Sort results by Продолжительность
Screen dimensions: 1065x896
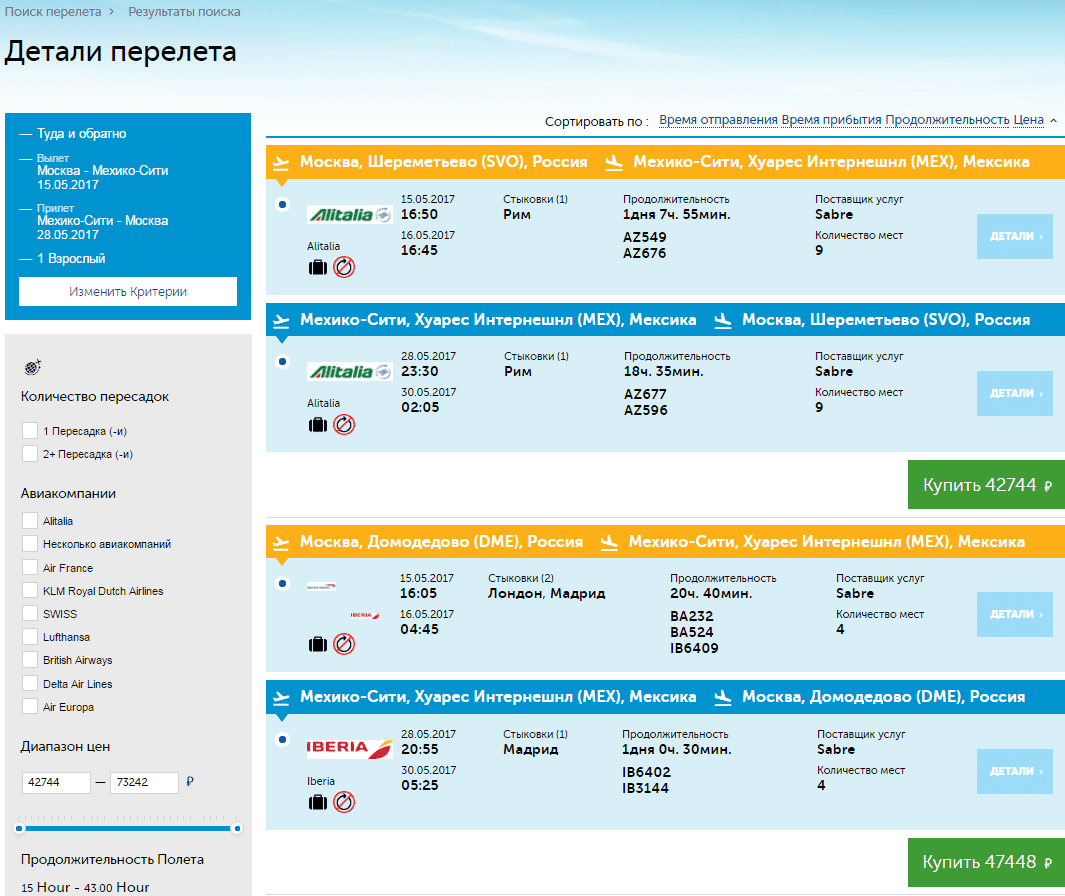(947, 120)
